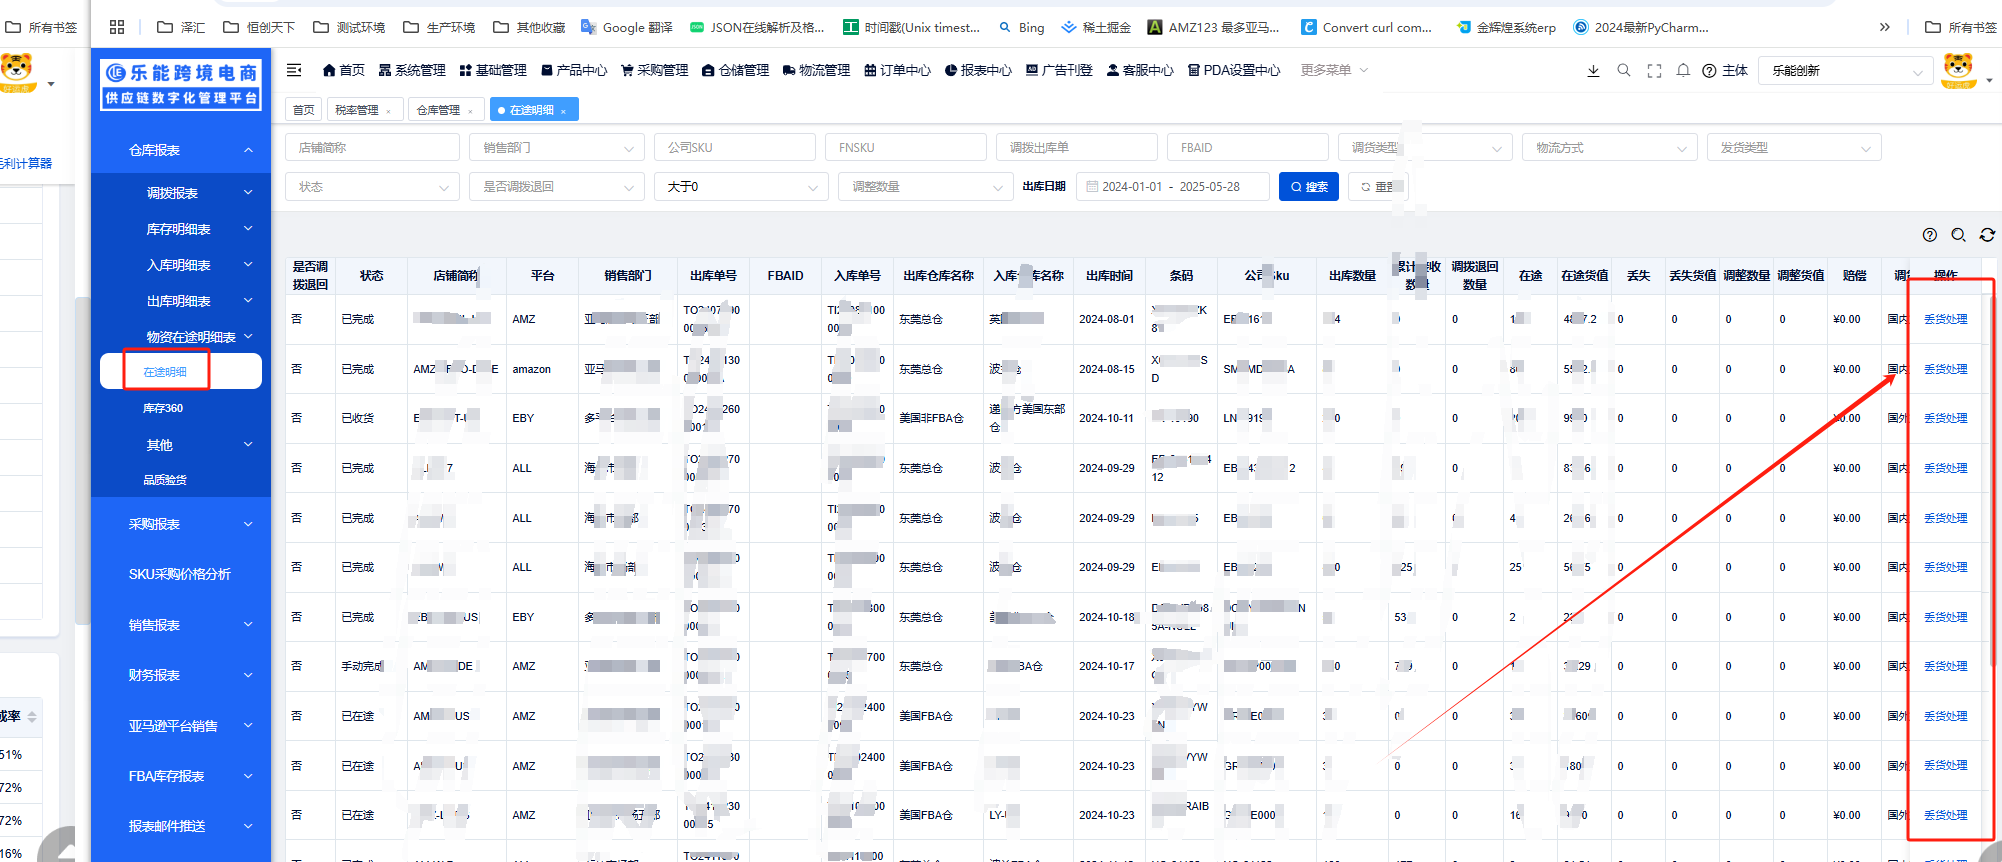Click 丢货处理 link in the first row
This screenshot has width=2002, height=862.
(1945, 319)
